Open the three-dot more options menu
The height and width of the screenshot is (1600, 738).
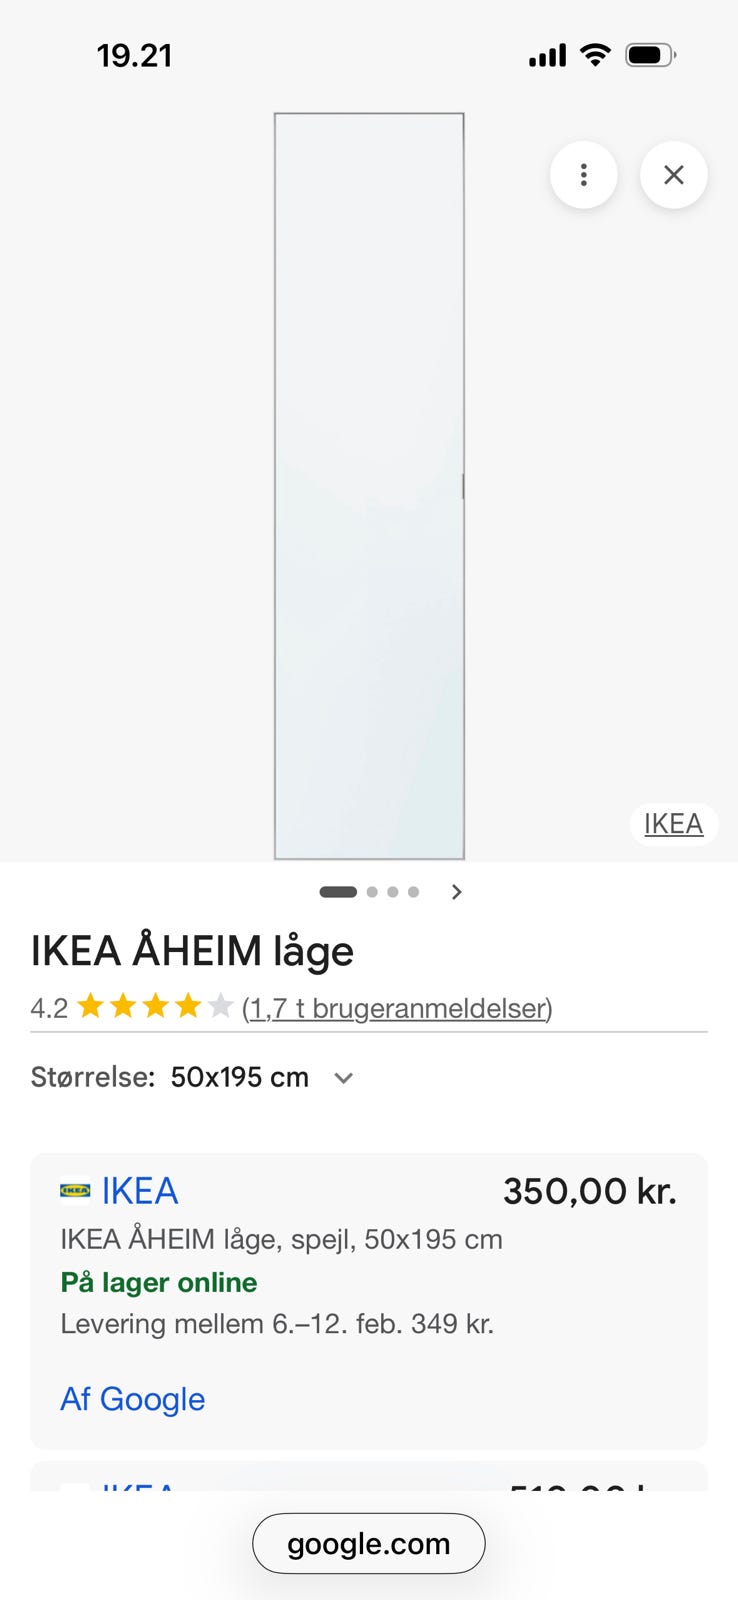[583, 176]
